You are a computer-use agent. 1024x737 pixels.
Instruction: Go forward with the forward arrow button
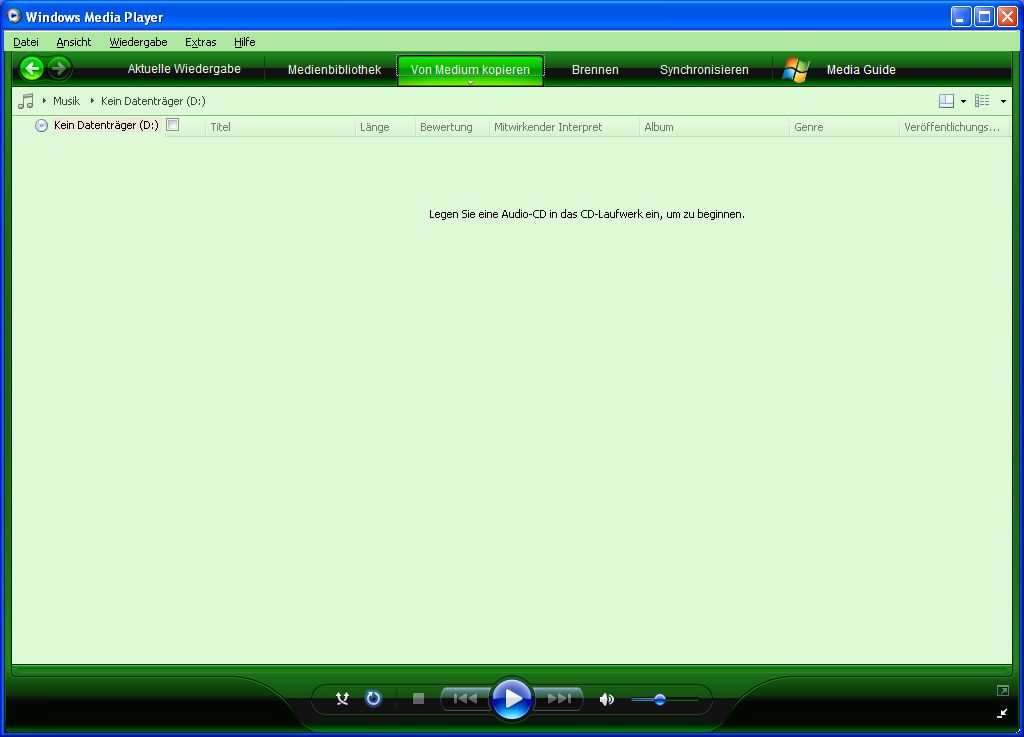(59, 68)
